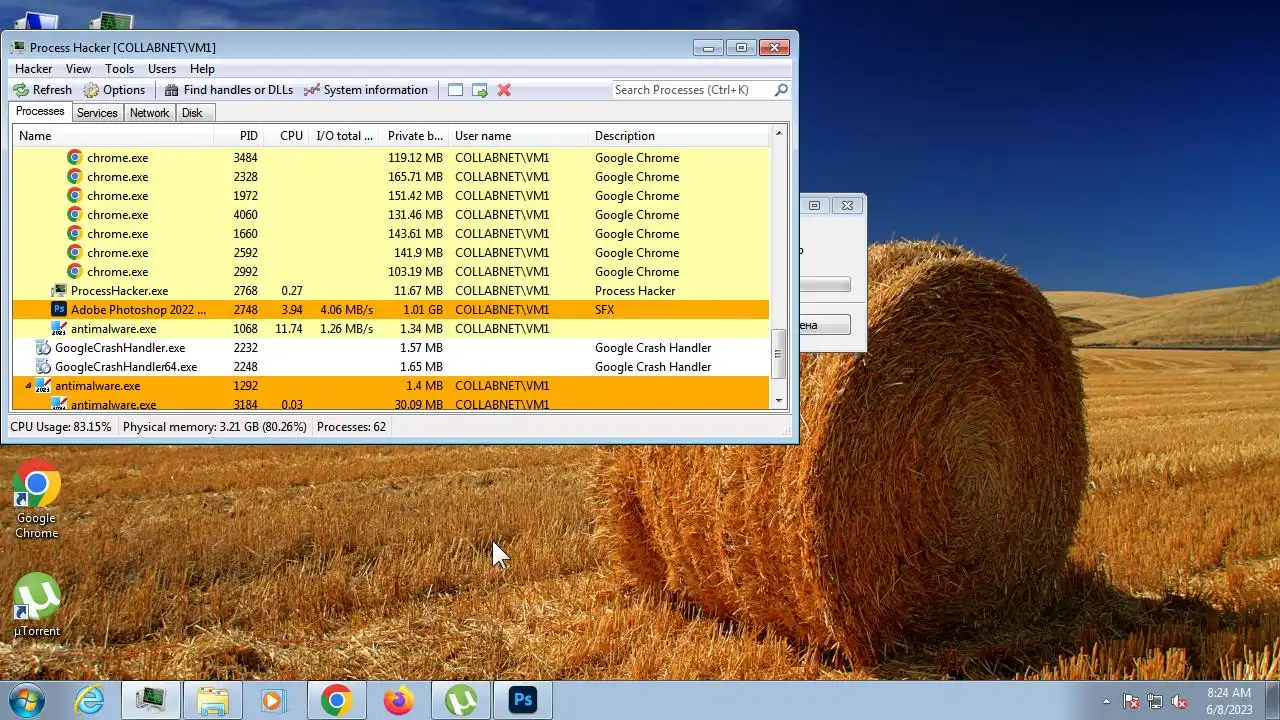Sort by the Name column header
Screen dimensions: 1280x720
point(113,136)
